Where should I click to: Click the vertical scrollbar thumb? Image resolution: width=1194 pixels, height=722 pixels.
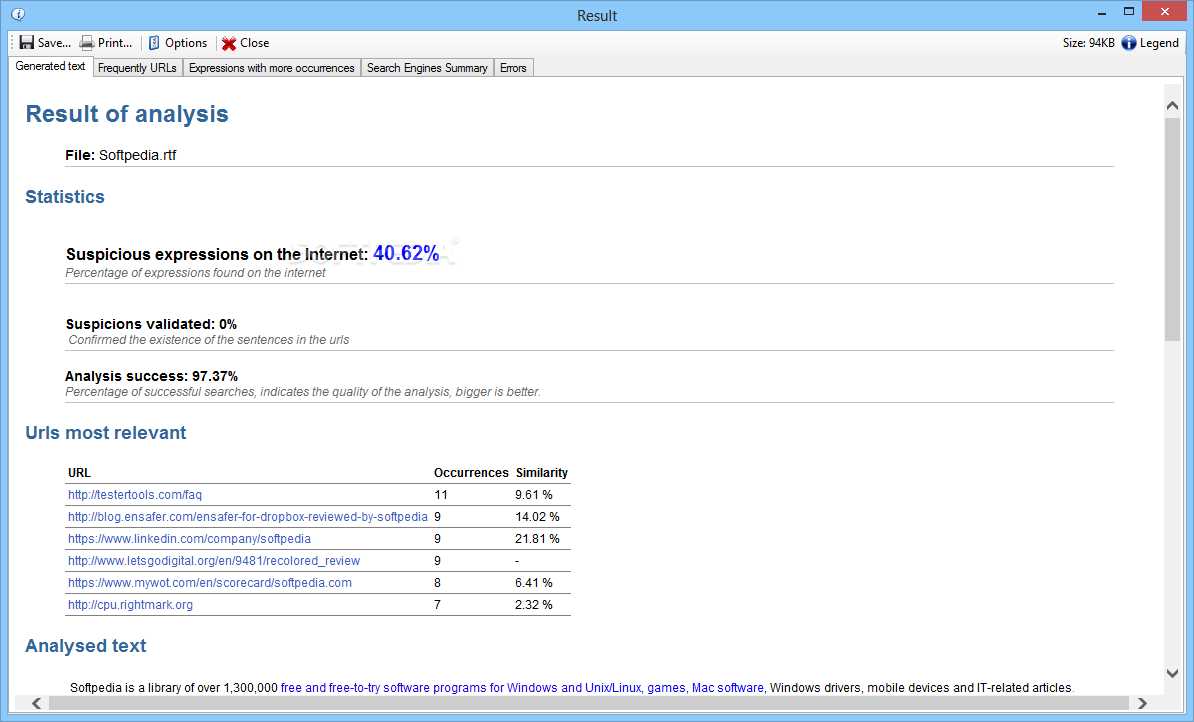[x=1172, y=228]
